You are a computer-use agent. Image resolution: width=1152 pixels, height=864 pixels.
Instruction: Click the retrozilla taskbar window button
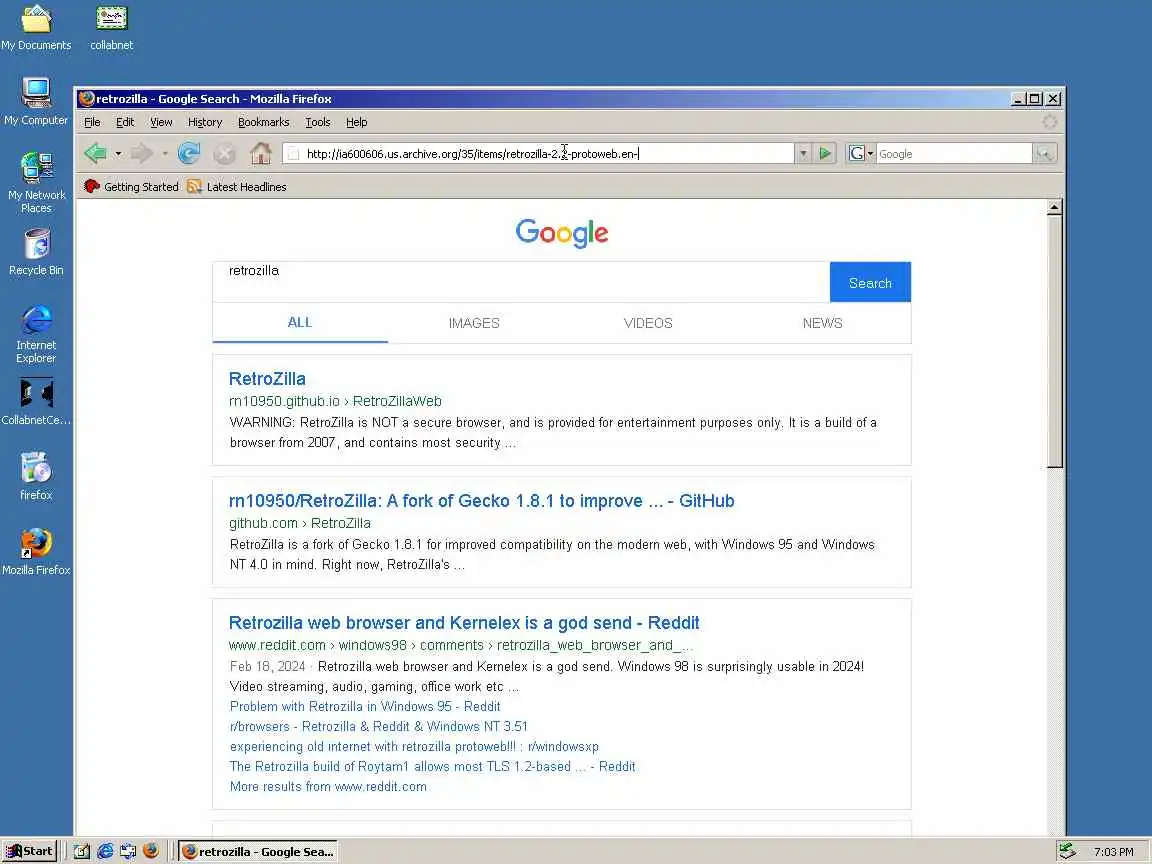click(259, 852)
